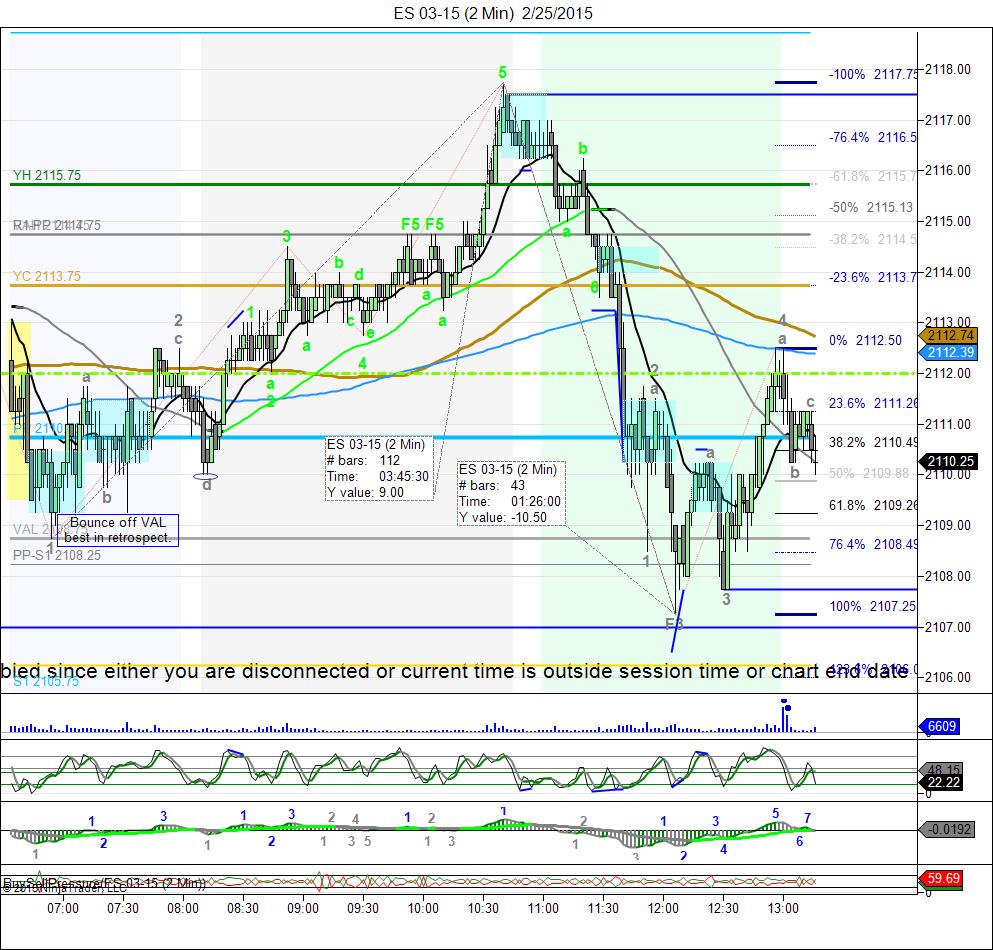Image resolution: width=993 pixels, height=950 pixels.
Task: Select the blue 2112.39 price marker
Action: coord(951,352)
